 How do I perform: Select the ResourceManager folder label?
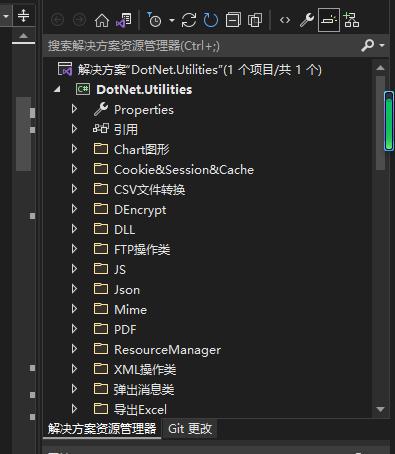point(167,350)
